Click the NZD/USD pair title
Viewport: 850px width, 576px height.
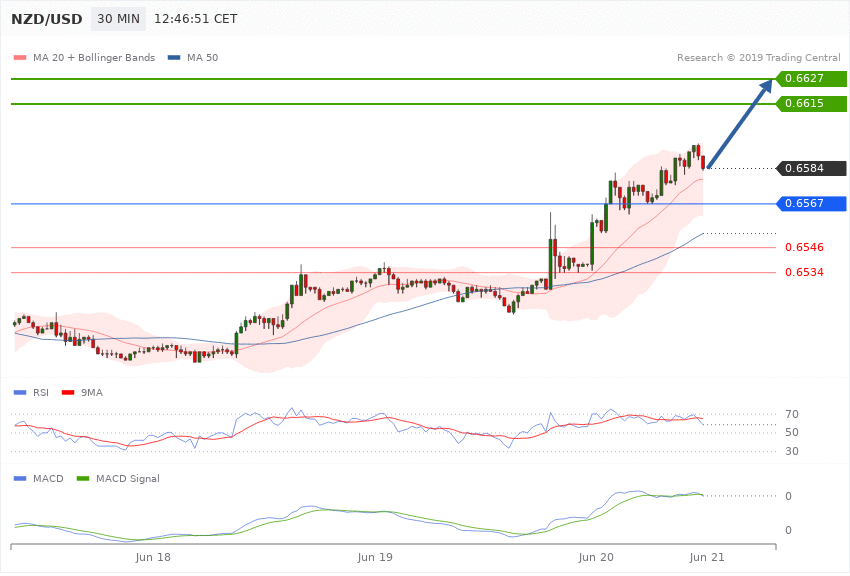(47, 19)
